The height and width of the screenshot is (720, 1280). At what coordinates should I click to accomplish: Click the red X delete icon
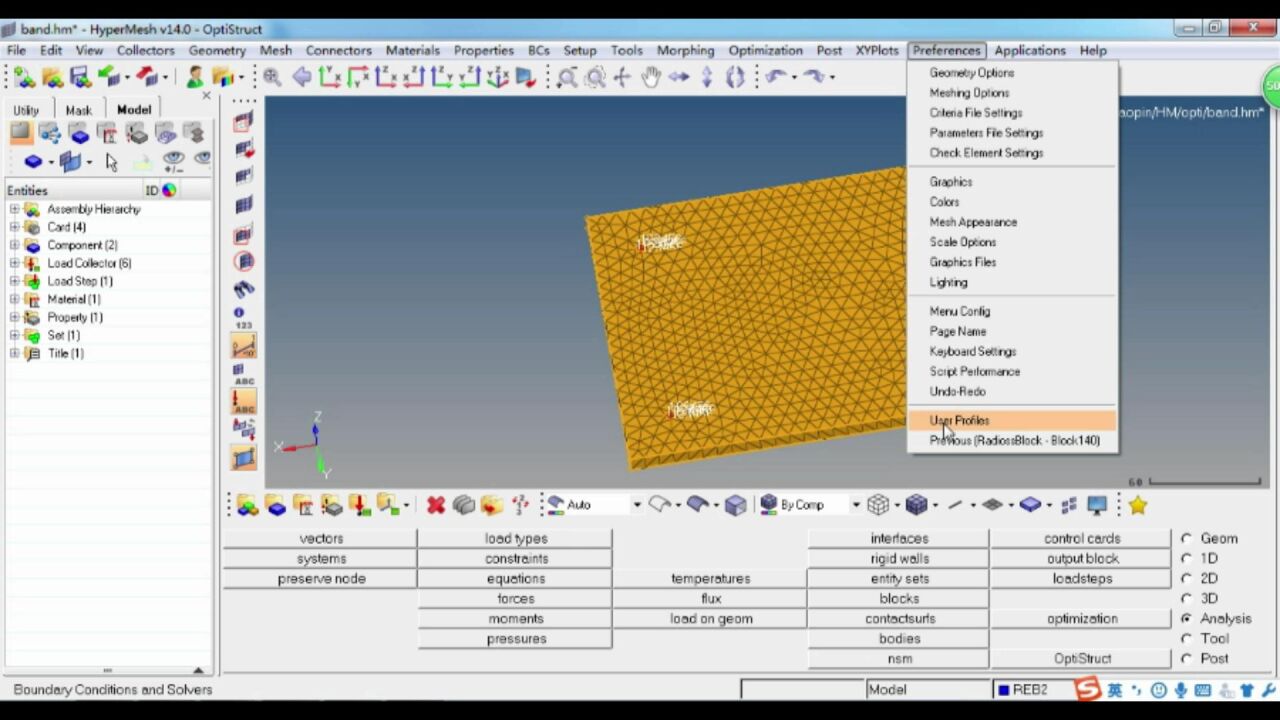pos(435,506)
